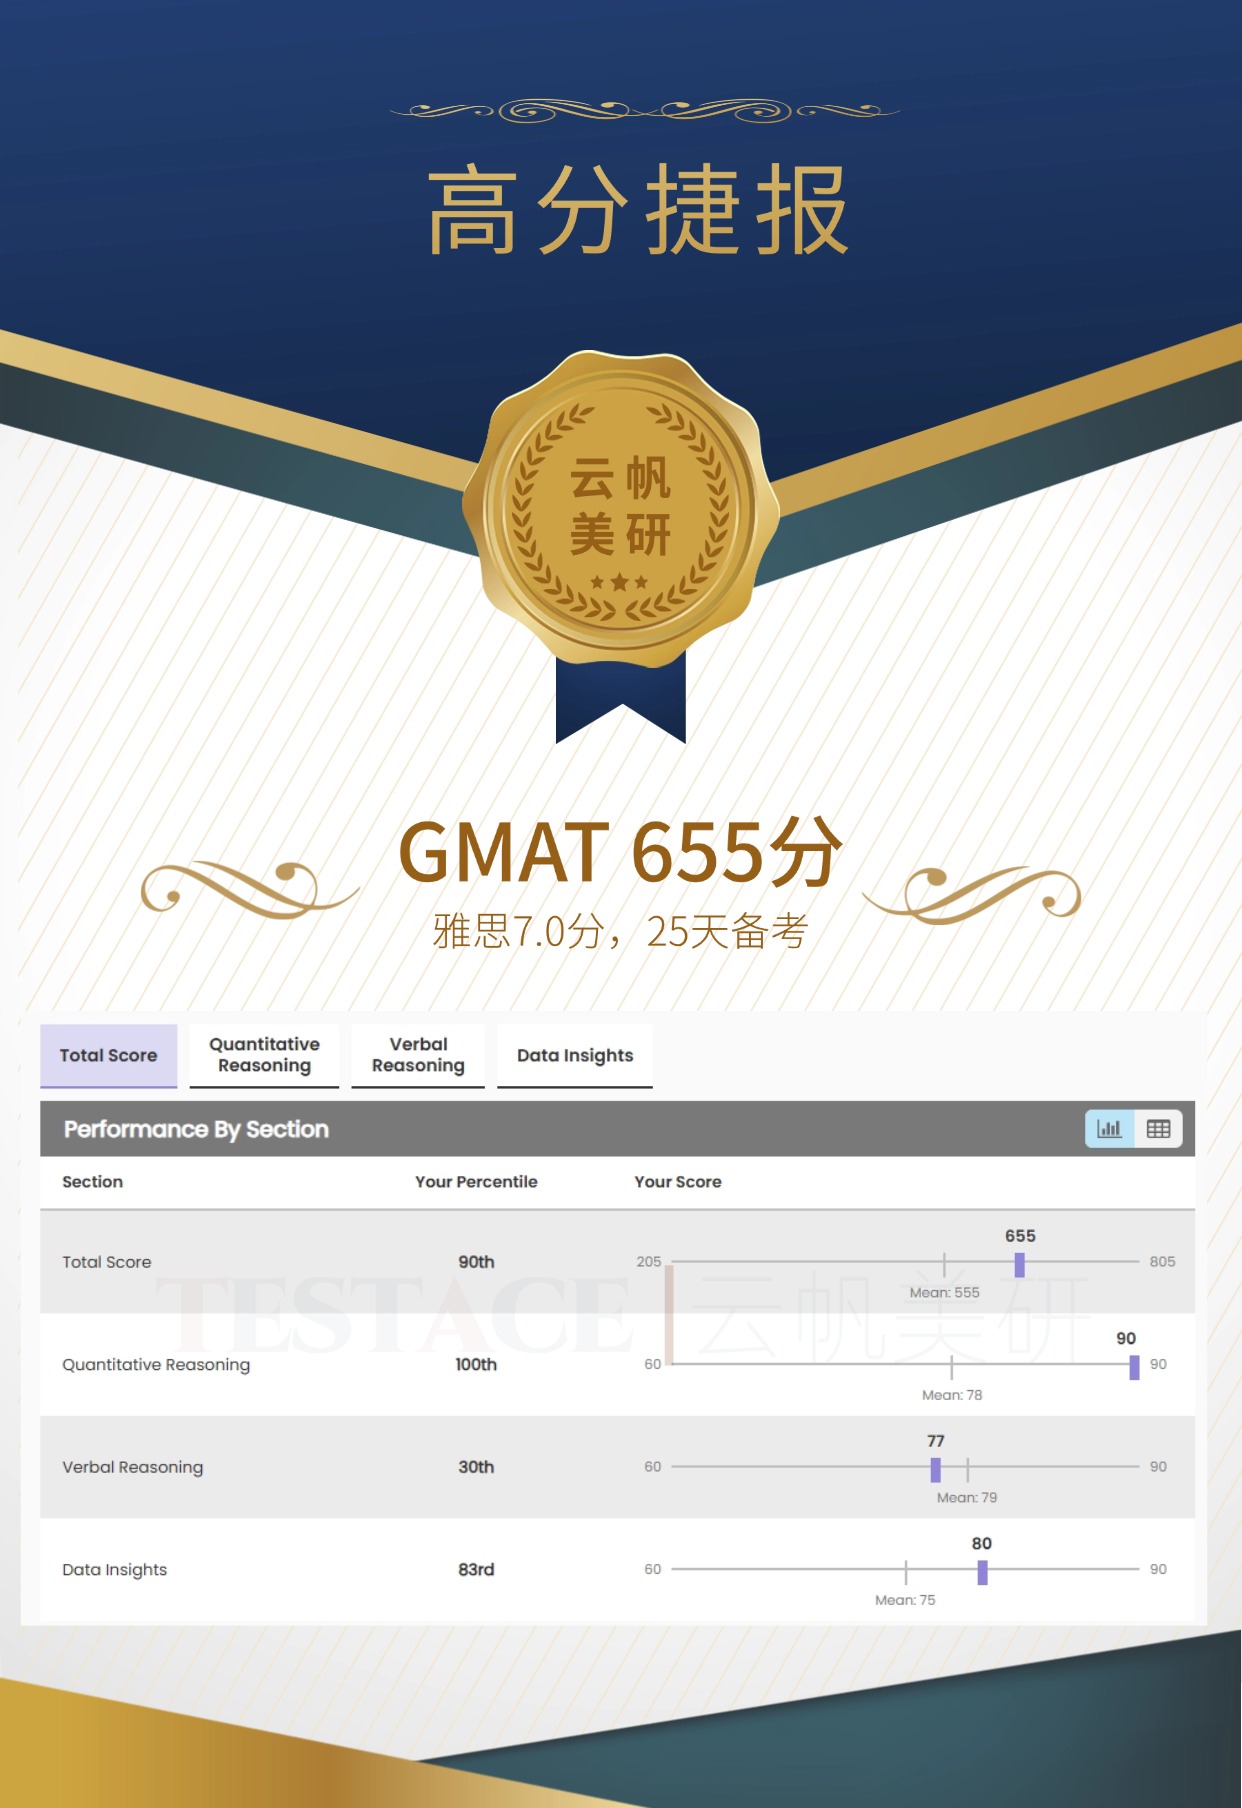
Task: Click the Verbal Reasoning row label
Action: point(133,1467)
